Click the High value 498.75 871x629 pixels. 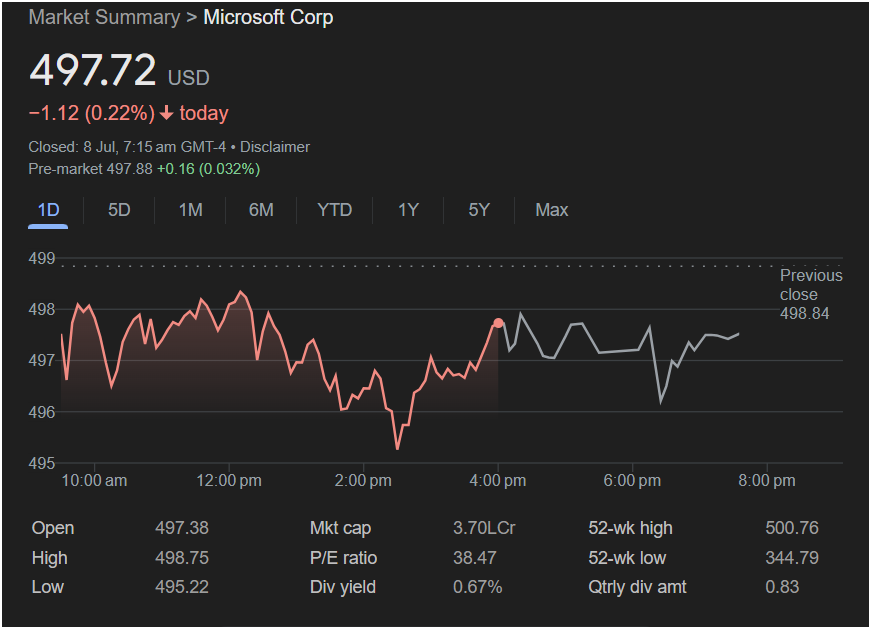coord(182,558)
